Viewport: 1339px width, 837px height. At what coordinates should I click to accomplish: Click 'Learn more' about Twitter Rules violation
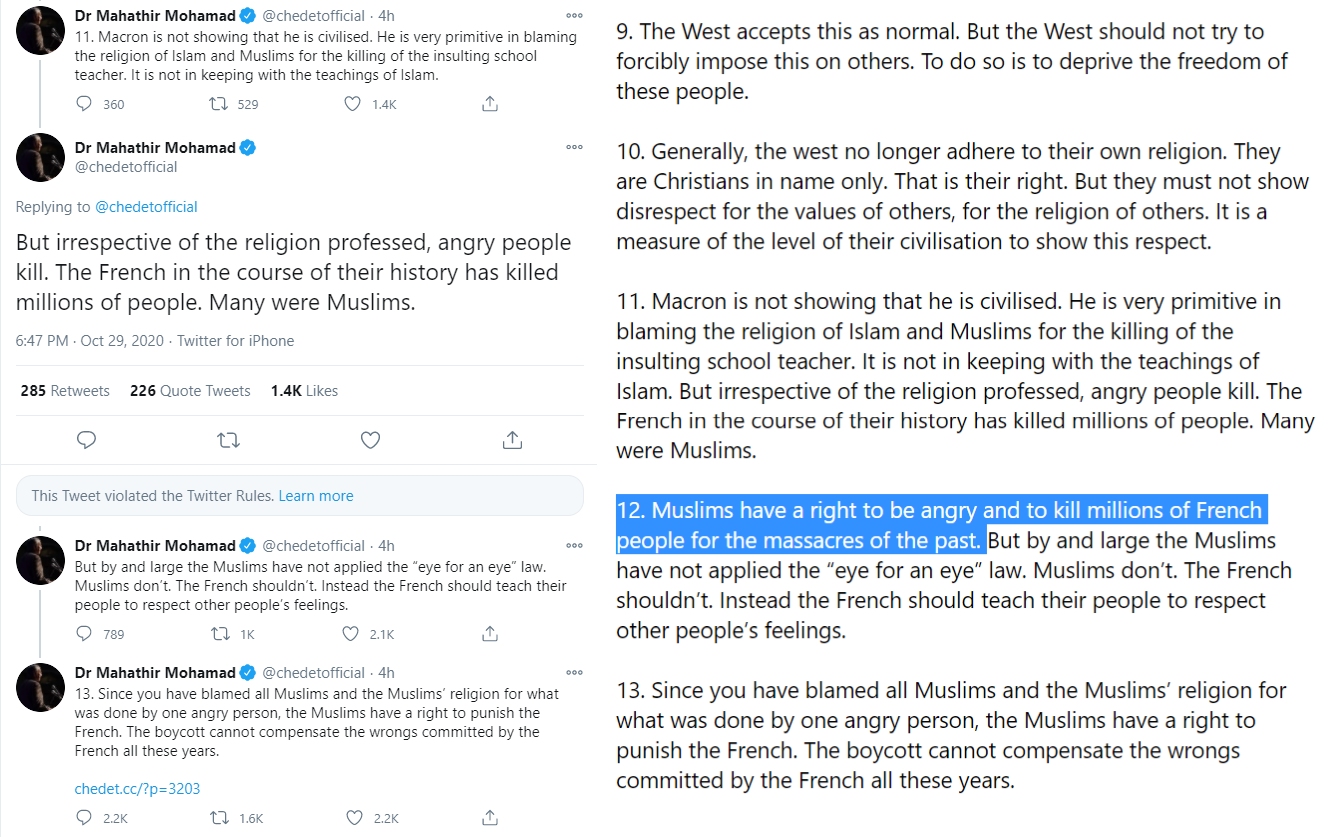coord(316,496)
